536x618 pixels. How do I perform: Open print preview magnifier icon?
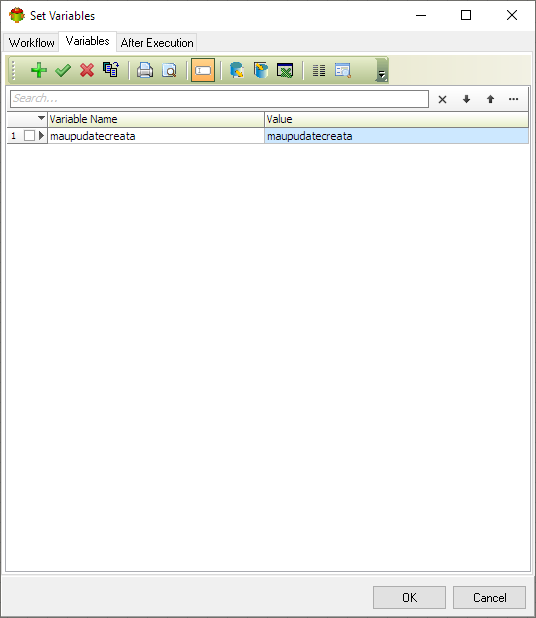[169, 70]
